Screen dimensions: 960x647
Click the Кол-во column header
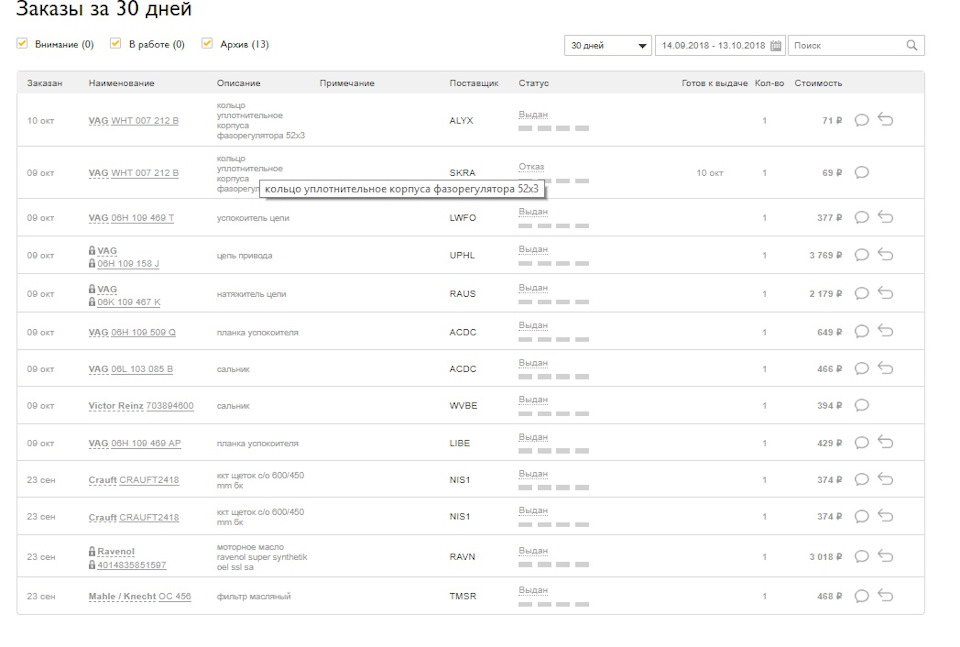769,83
